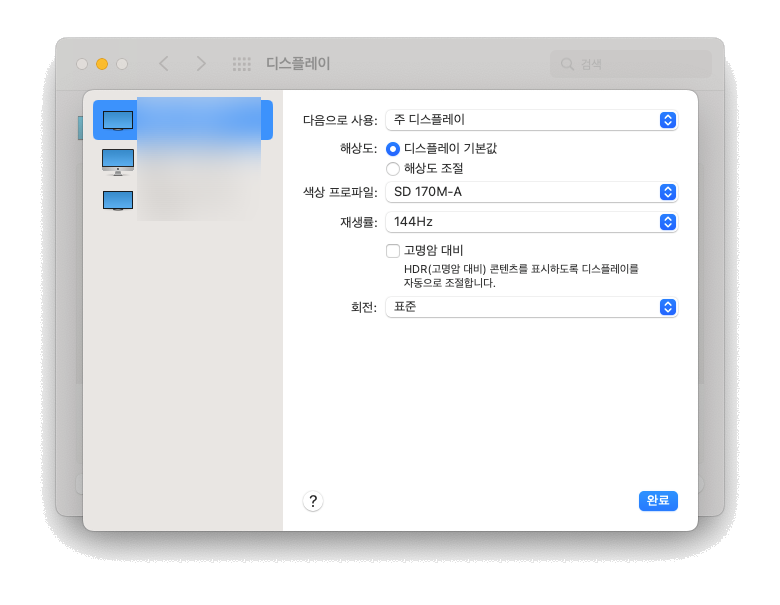Select the third display icon in sidebar
The height and width of the screenshot is (605, 780).
[118, 201]
